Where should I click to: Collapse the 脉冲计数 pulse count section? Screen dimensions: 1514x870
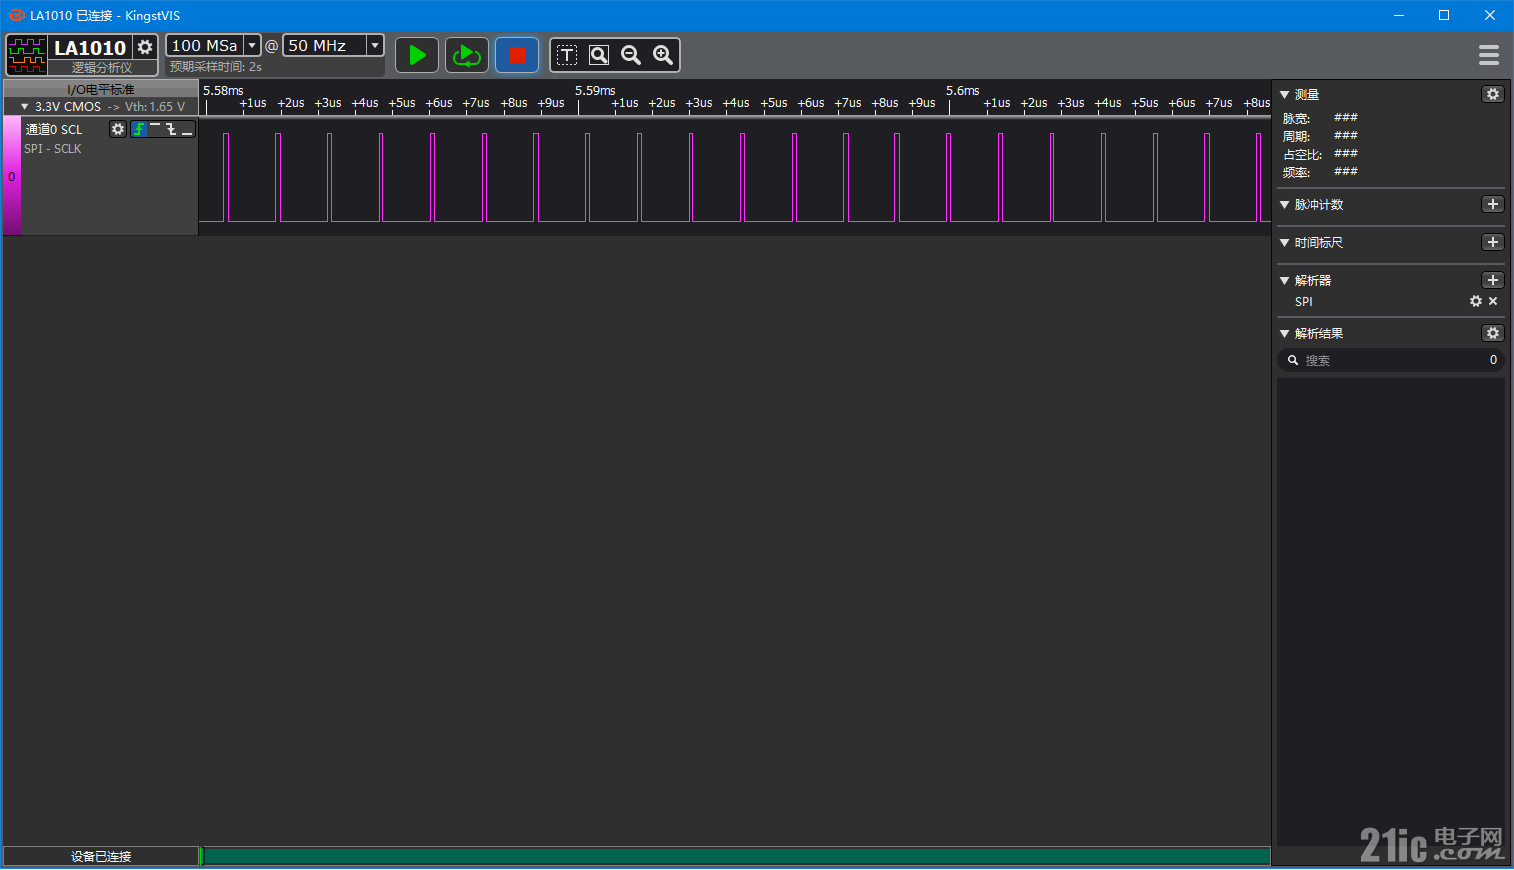coord(1285,204)
